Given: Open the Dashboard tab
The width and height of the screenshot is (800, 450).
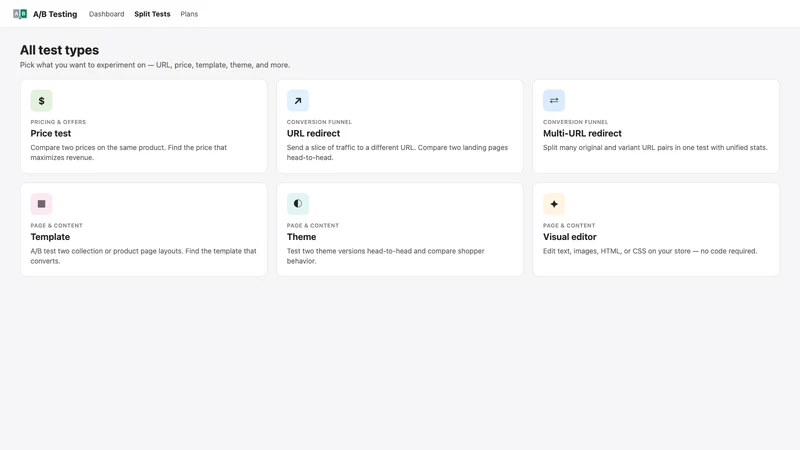Looking at the screenshot, I should pos(106,14).
